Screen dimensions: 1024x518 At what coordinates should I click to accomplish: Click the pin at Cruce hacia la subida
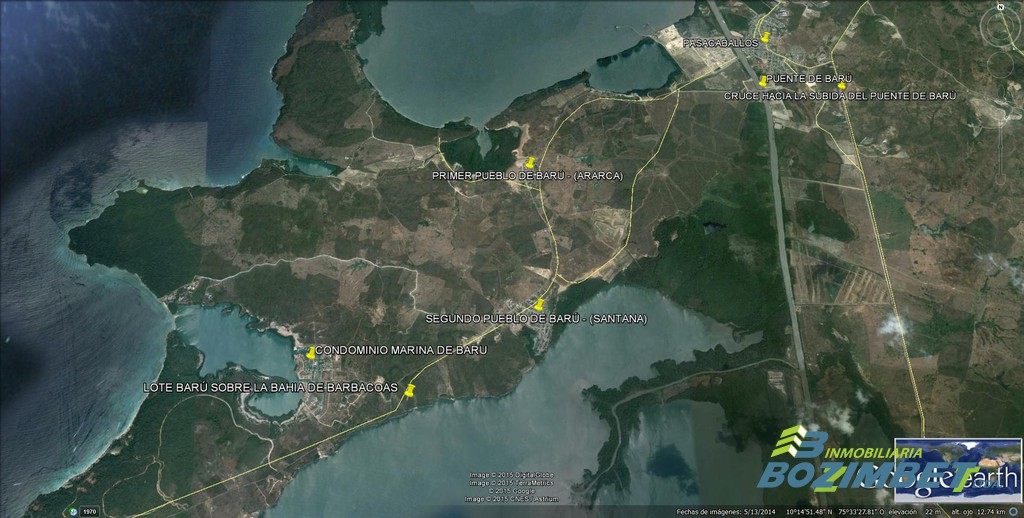[x=842, y=86]
